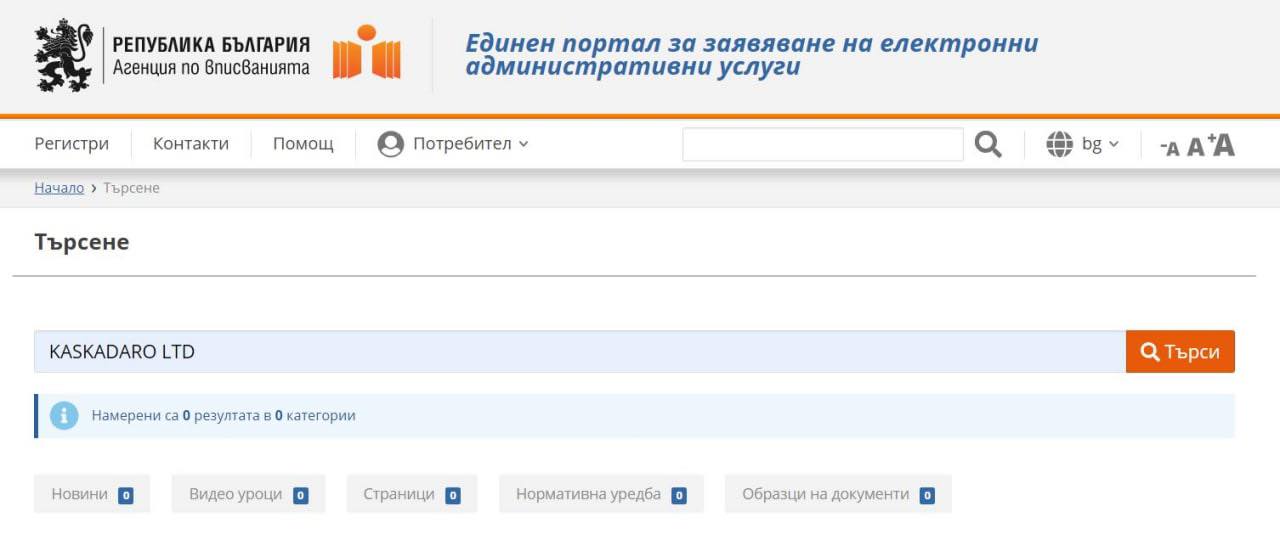Click the orange Registry Agency books logo
Viewport: 1280px width, 557px height.
366,54
